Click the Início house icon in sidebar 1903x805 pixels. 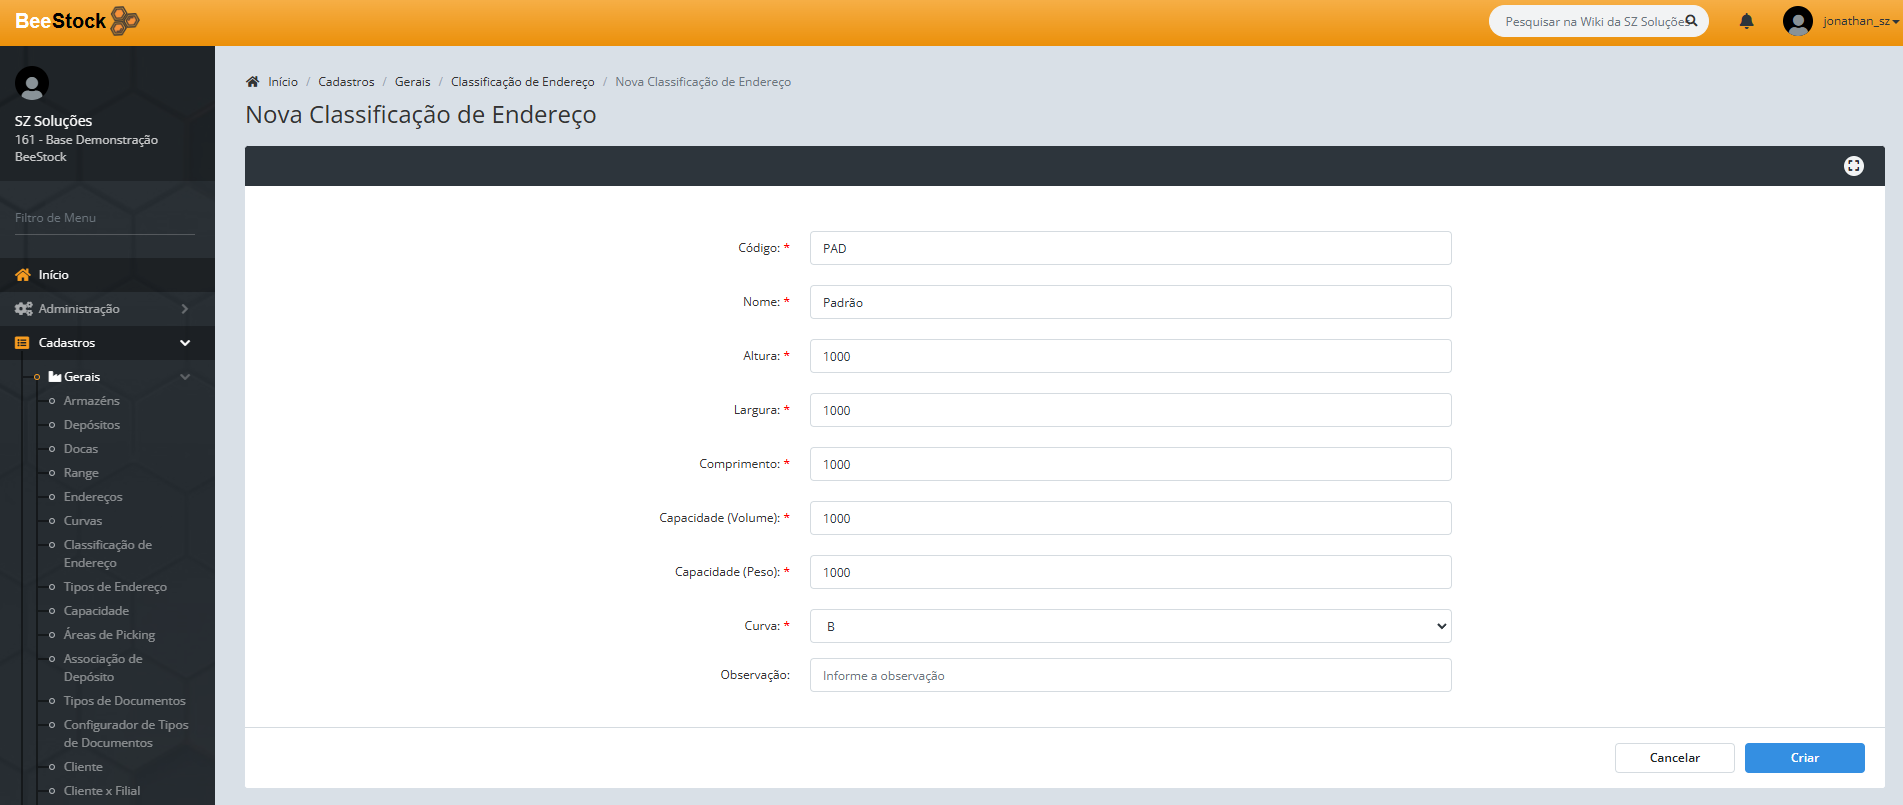[x=22, y=275]
